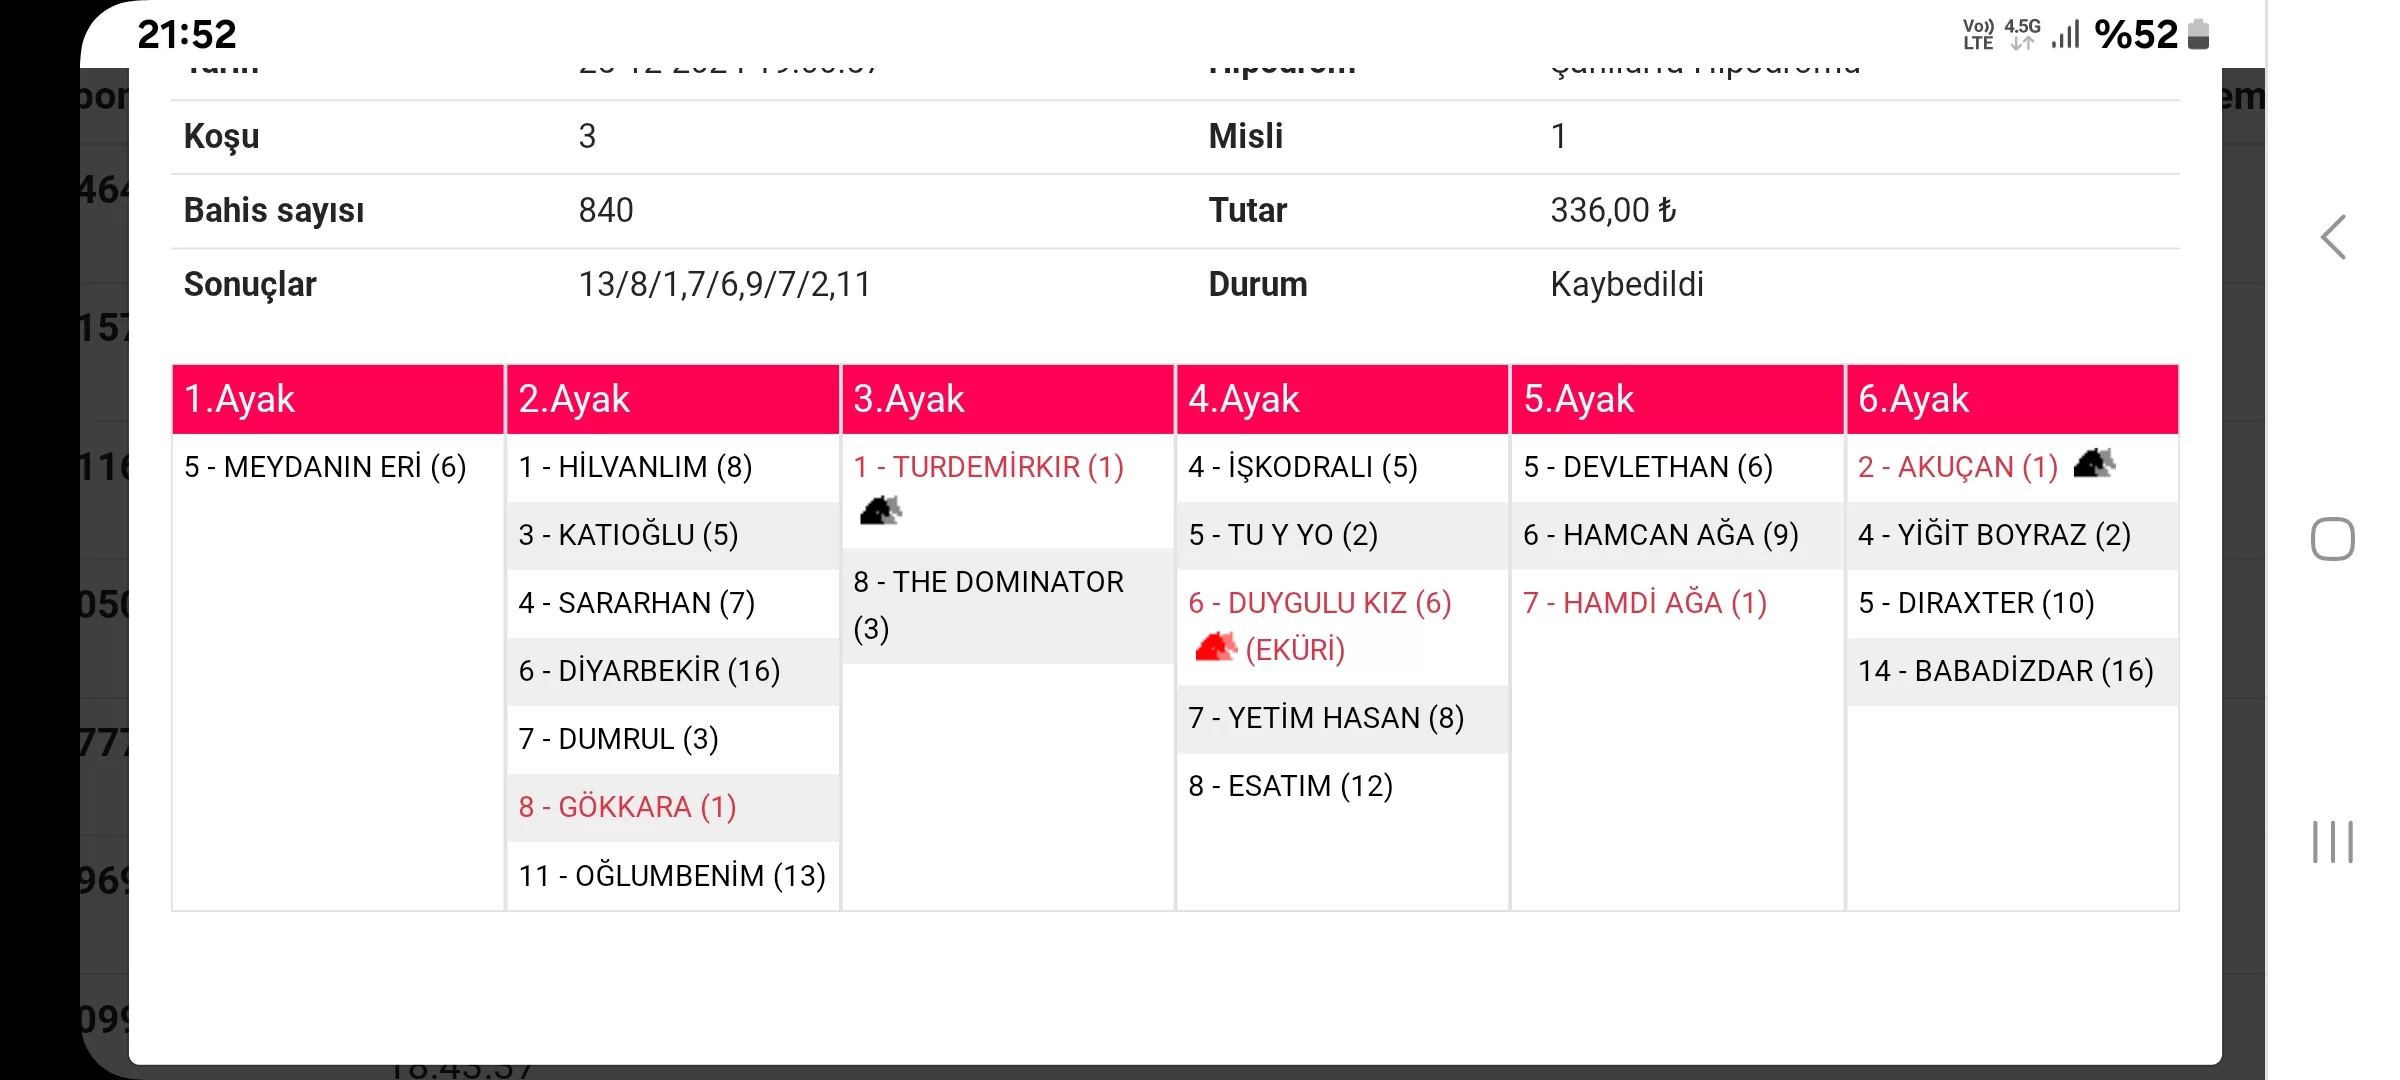Select the 4.Ayak column header
2400x1080 pixels.
click(1342, 399)
